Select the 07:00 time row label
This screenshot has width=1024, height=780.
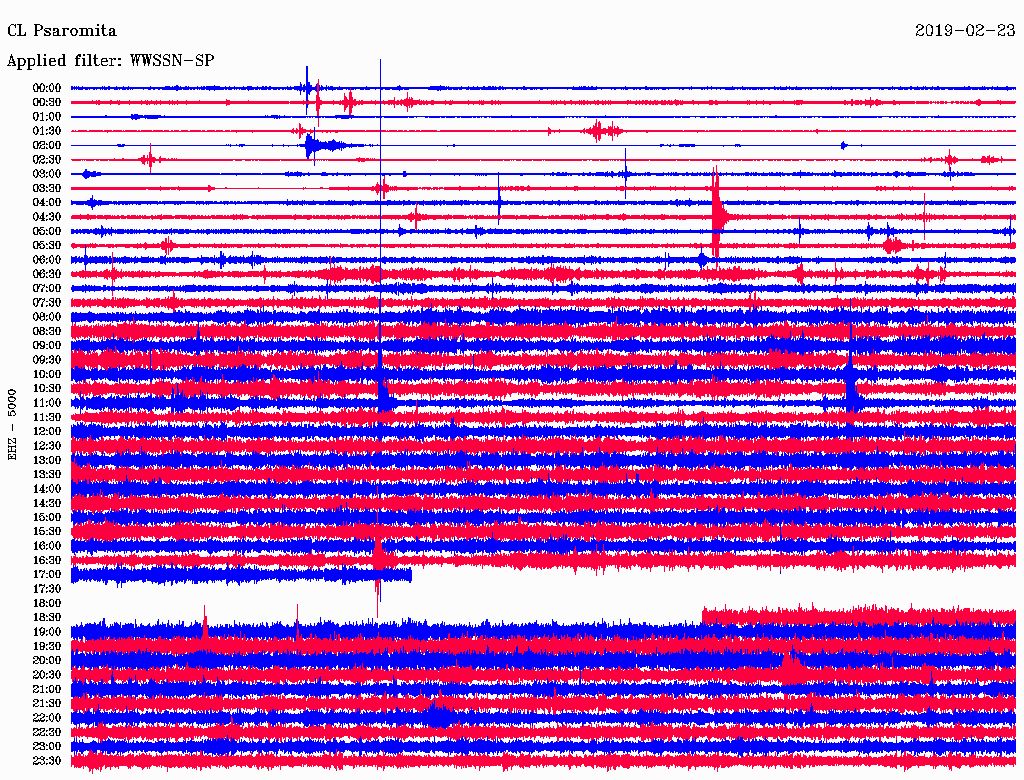47,289
